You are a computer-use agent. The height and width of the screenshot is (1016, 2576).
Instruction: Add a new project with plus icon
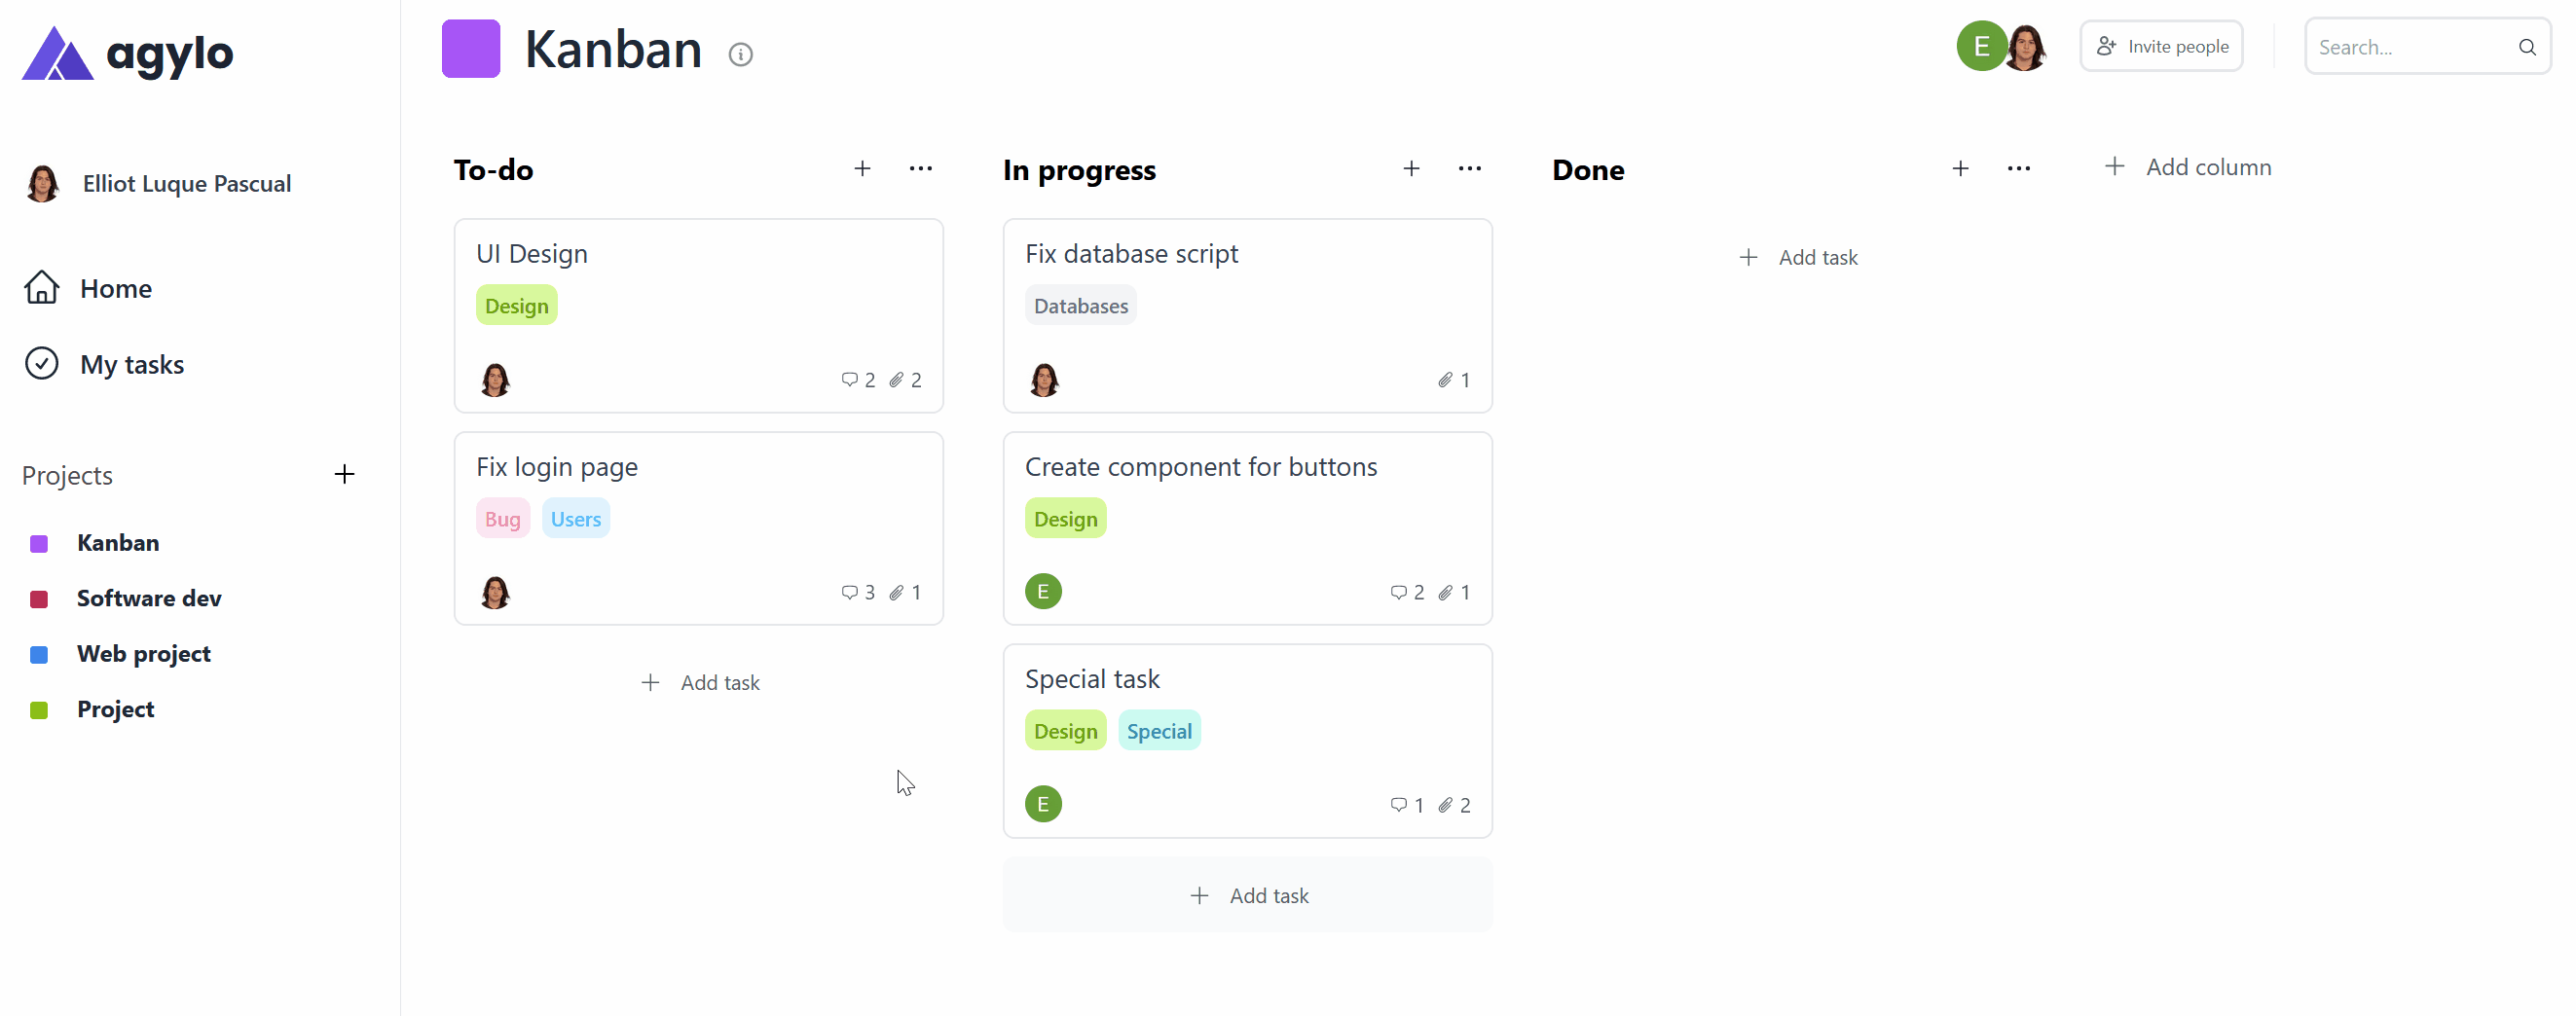pyautogui.click(x=344, y=474)
